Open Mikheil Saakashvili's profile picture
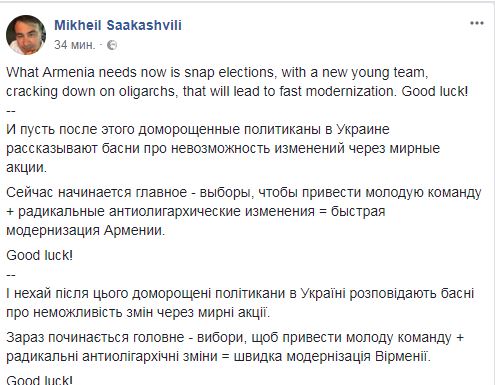495x385 pixels. (26, 35)
